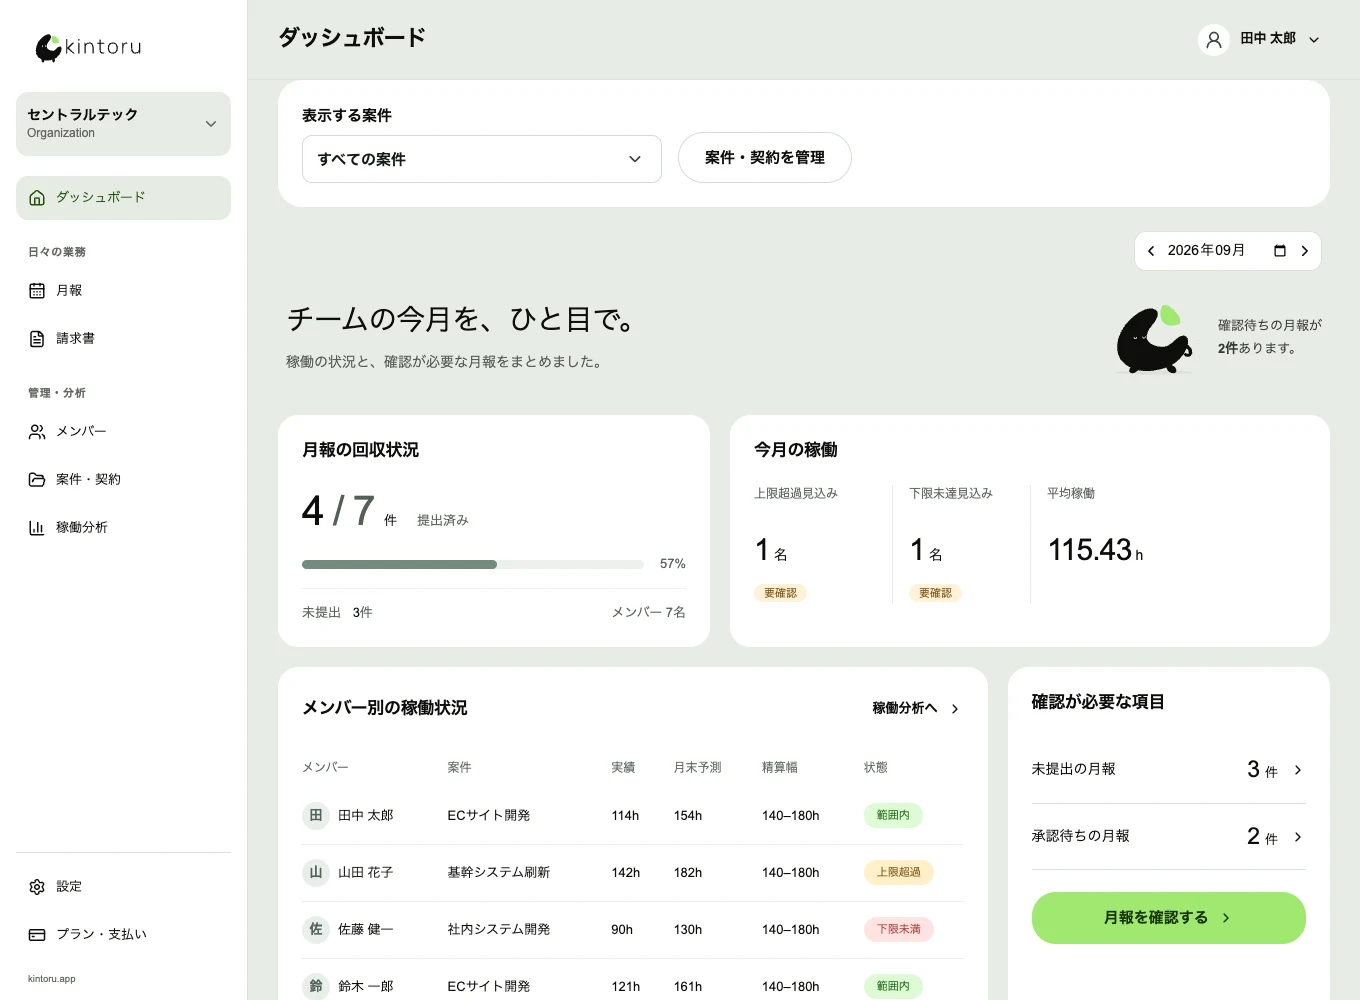Click avatar badge 山 for 山田 花子
This screenshot has width=1360, height=1000.
point(316,873)
